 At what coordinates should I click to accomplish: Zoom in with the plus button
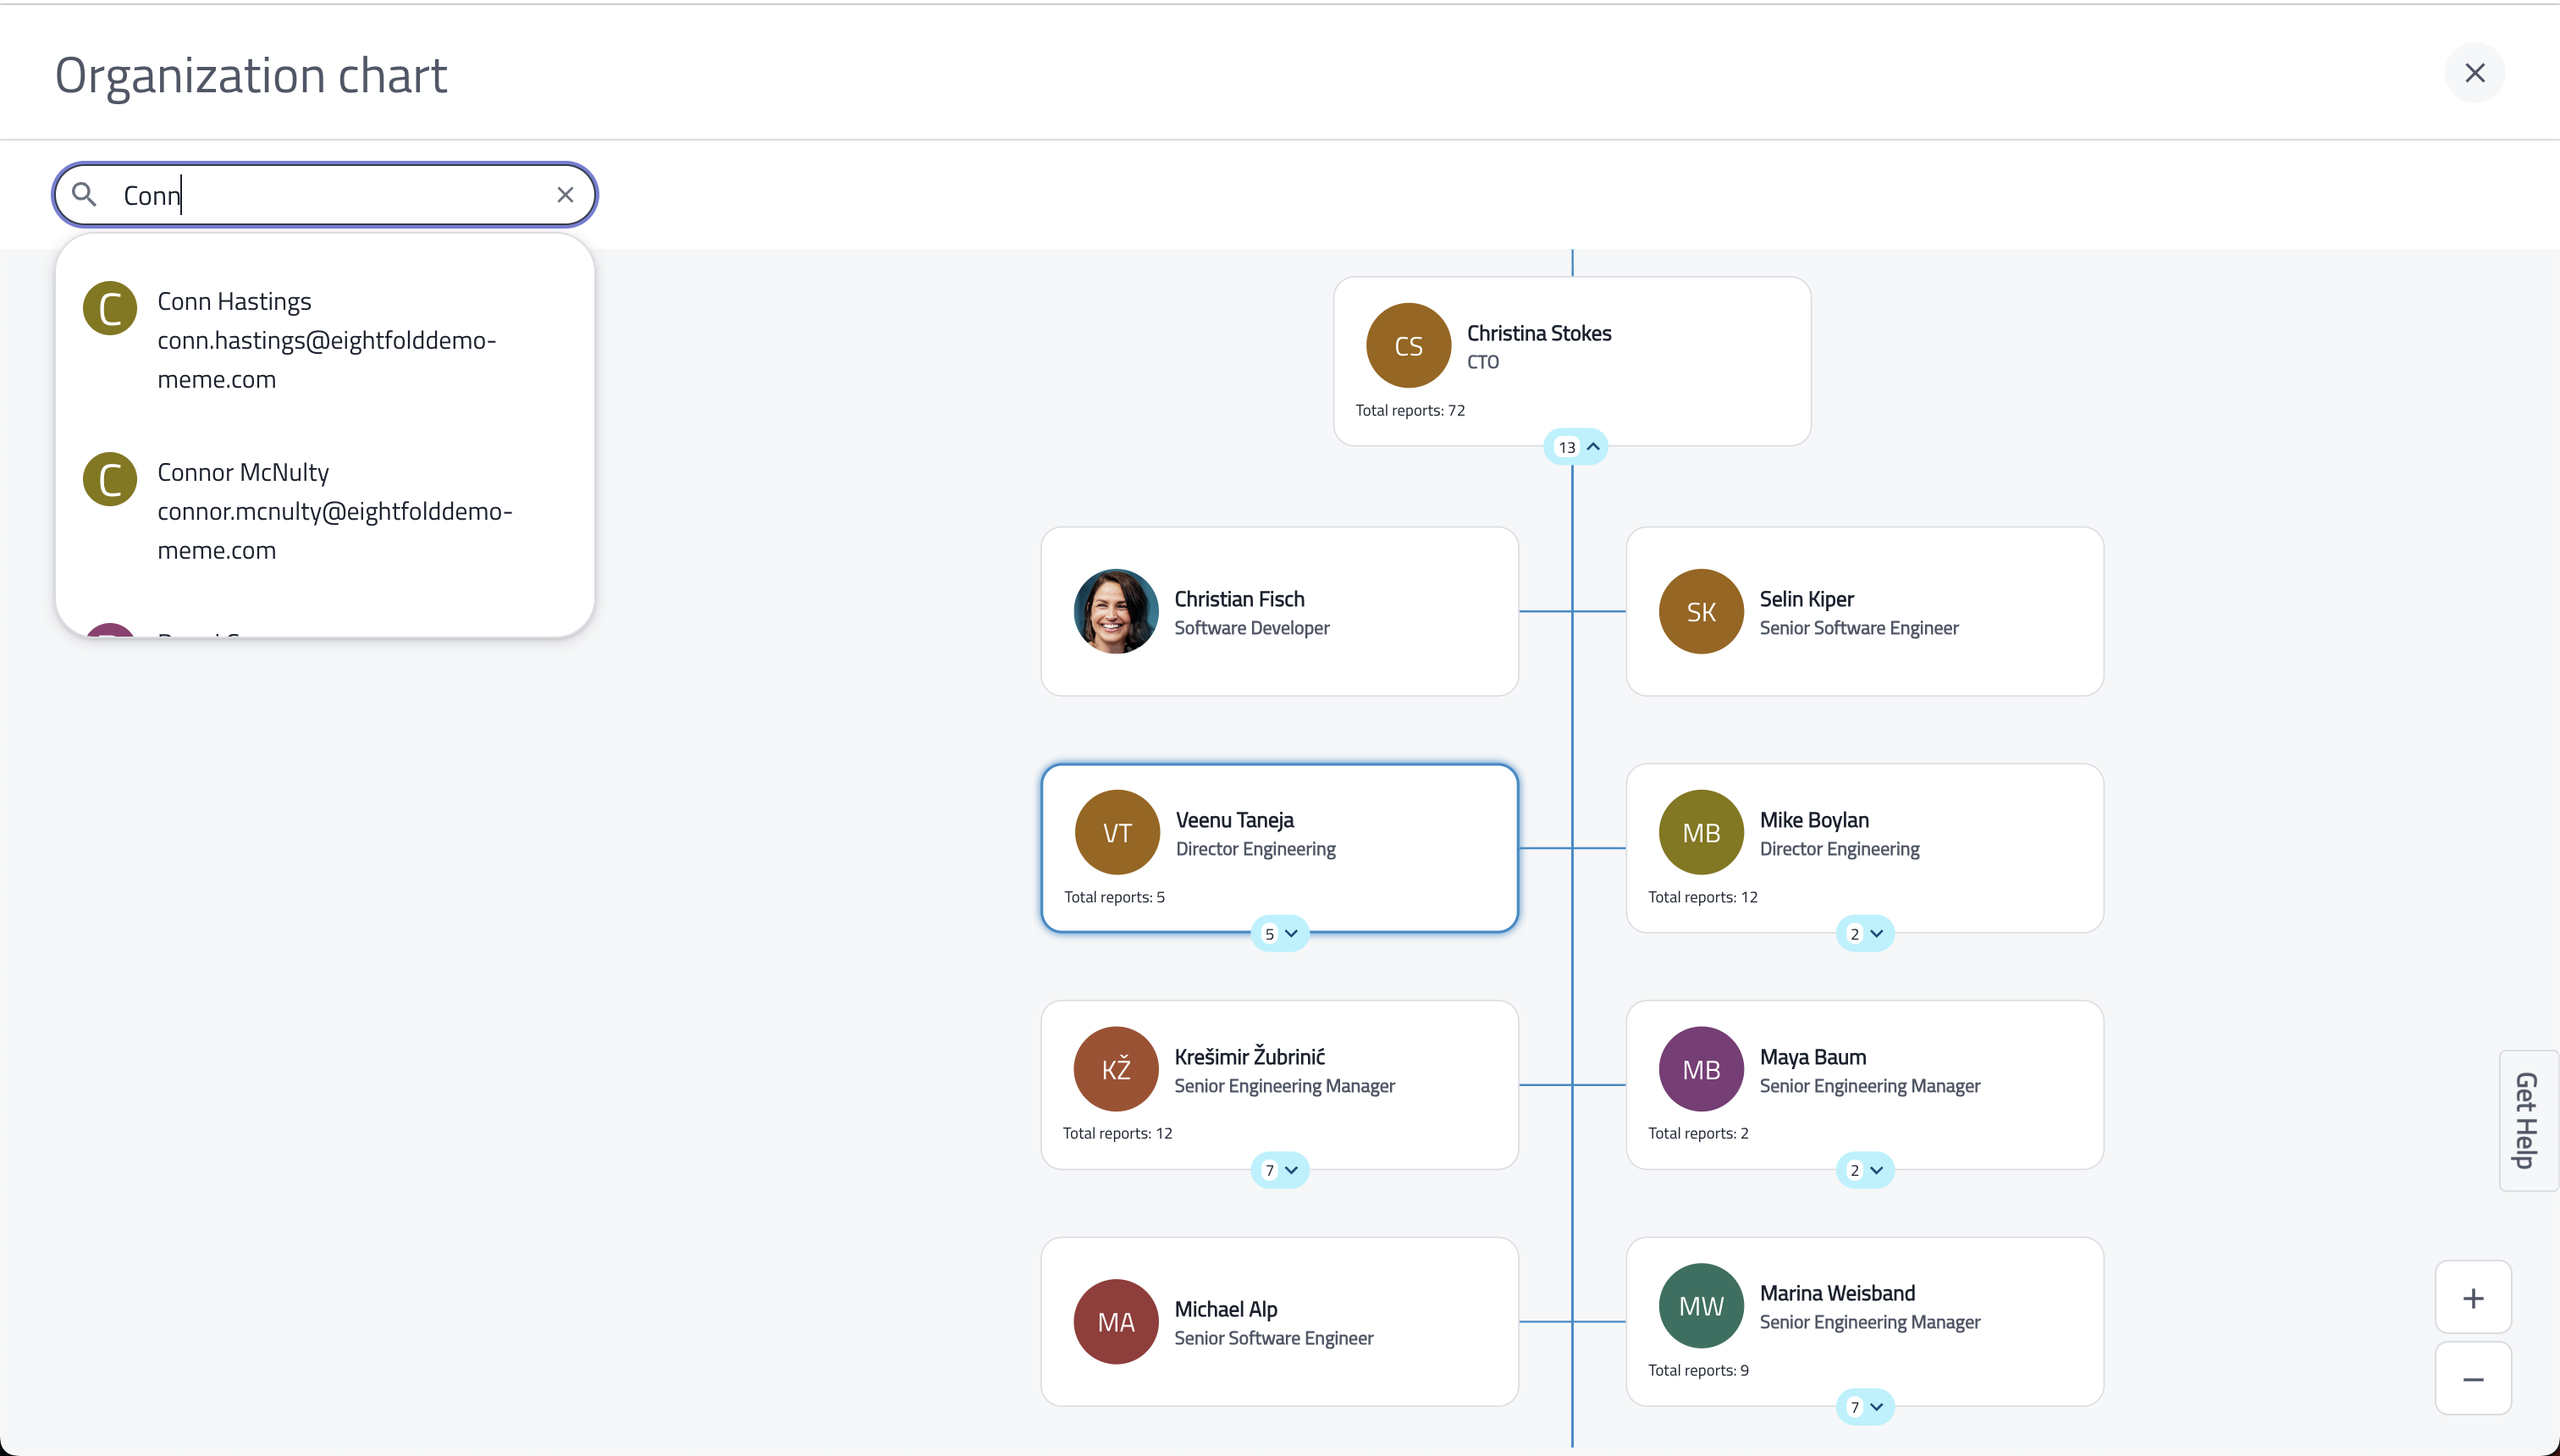pos(2473,1298)
